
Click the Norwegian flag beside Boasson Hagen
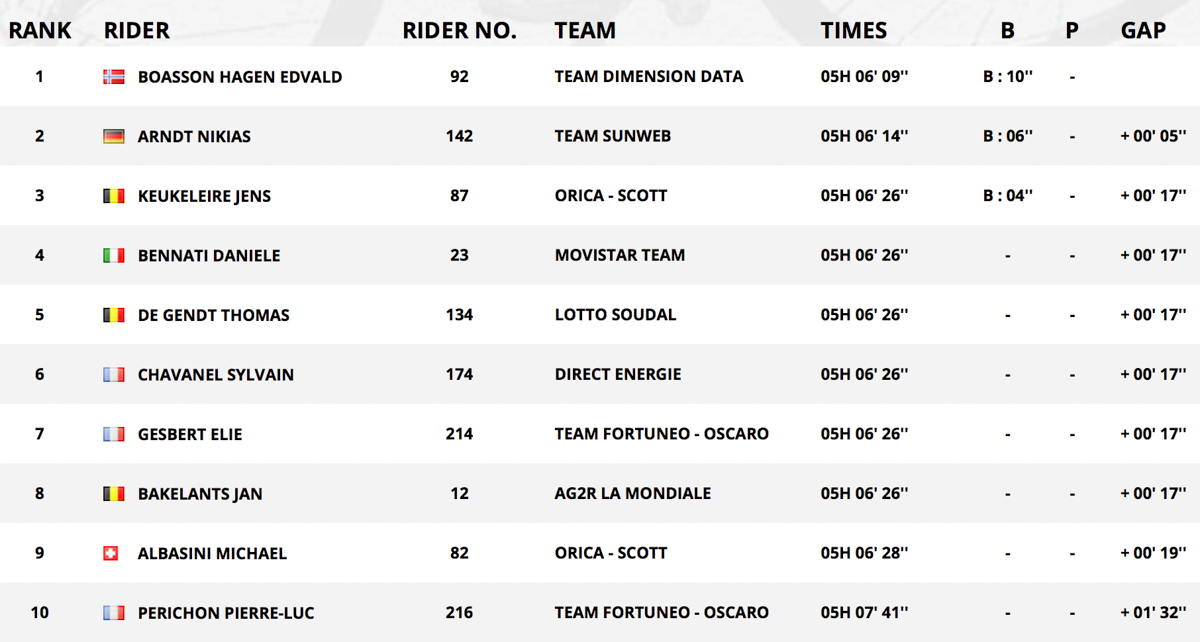[114, 77]
